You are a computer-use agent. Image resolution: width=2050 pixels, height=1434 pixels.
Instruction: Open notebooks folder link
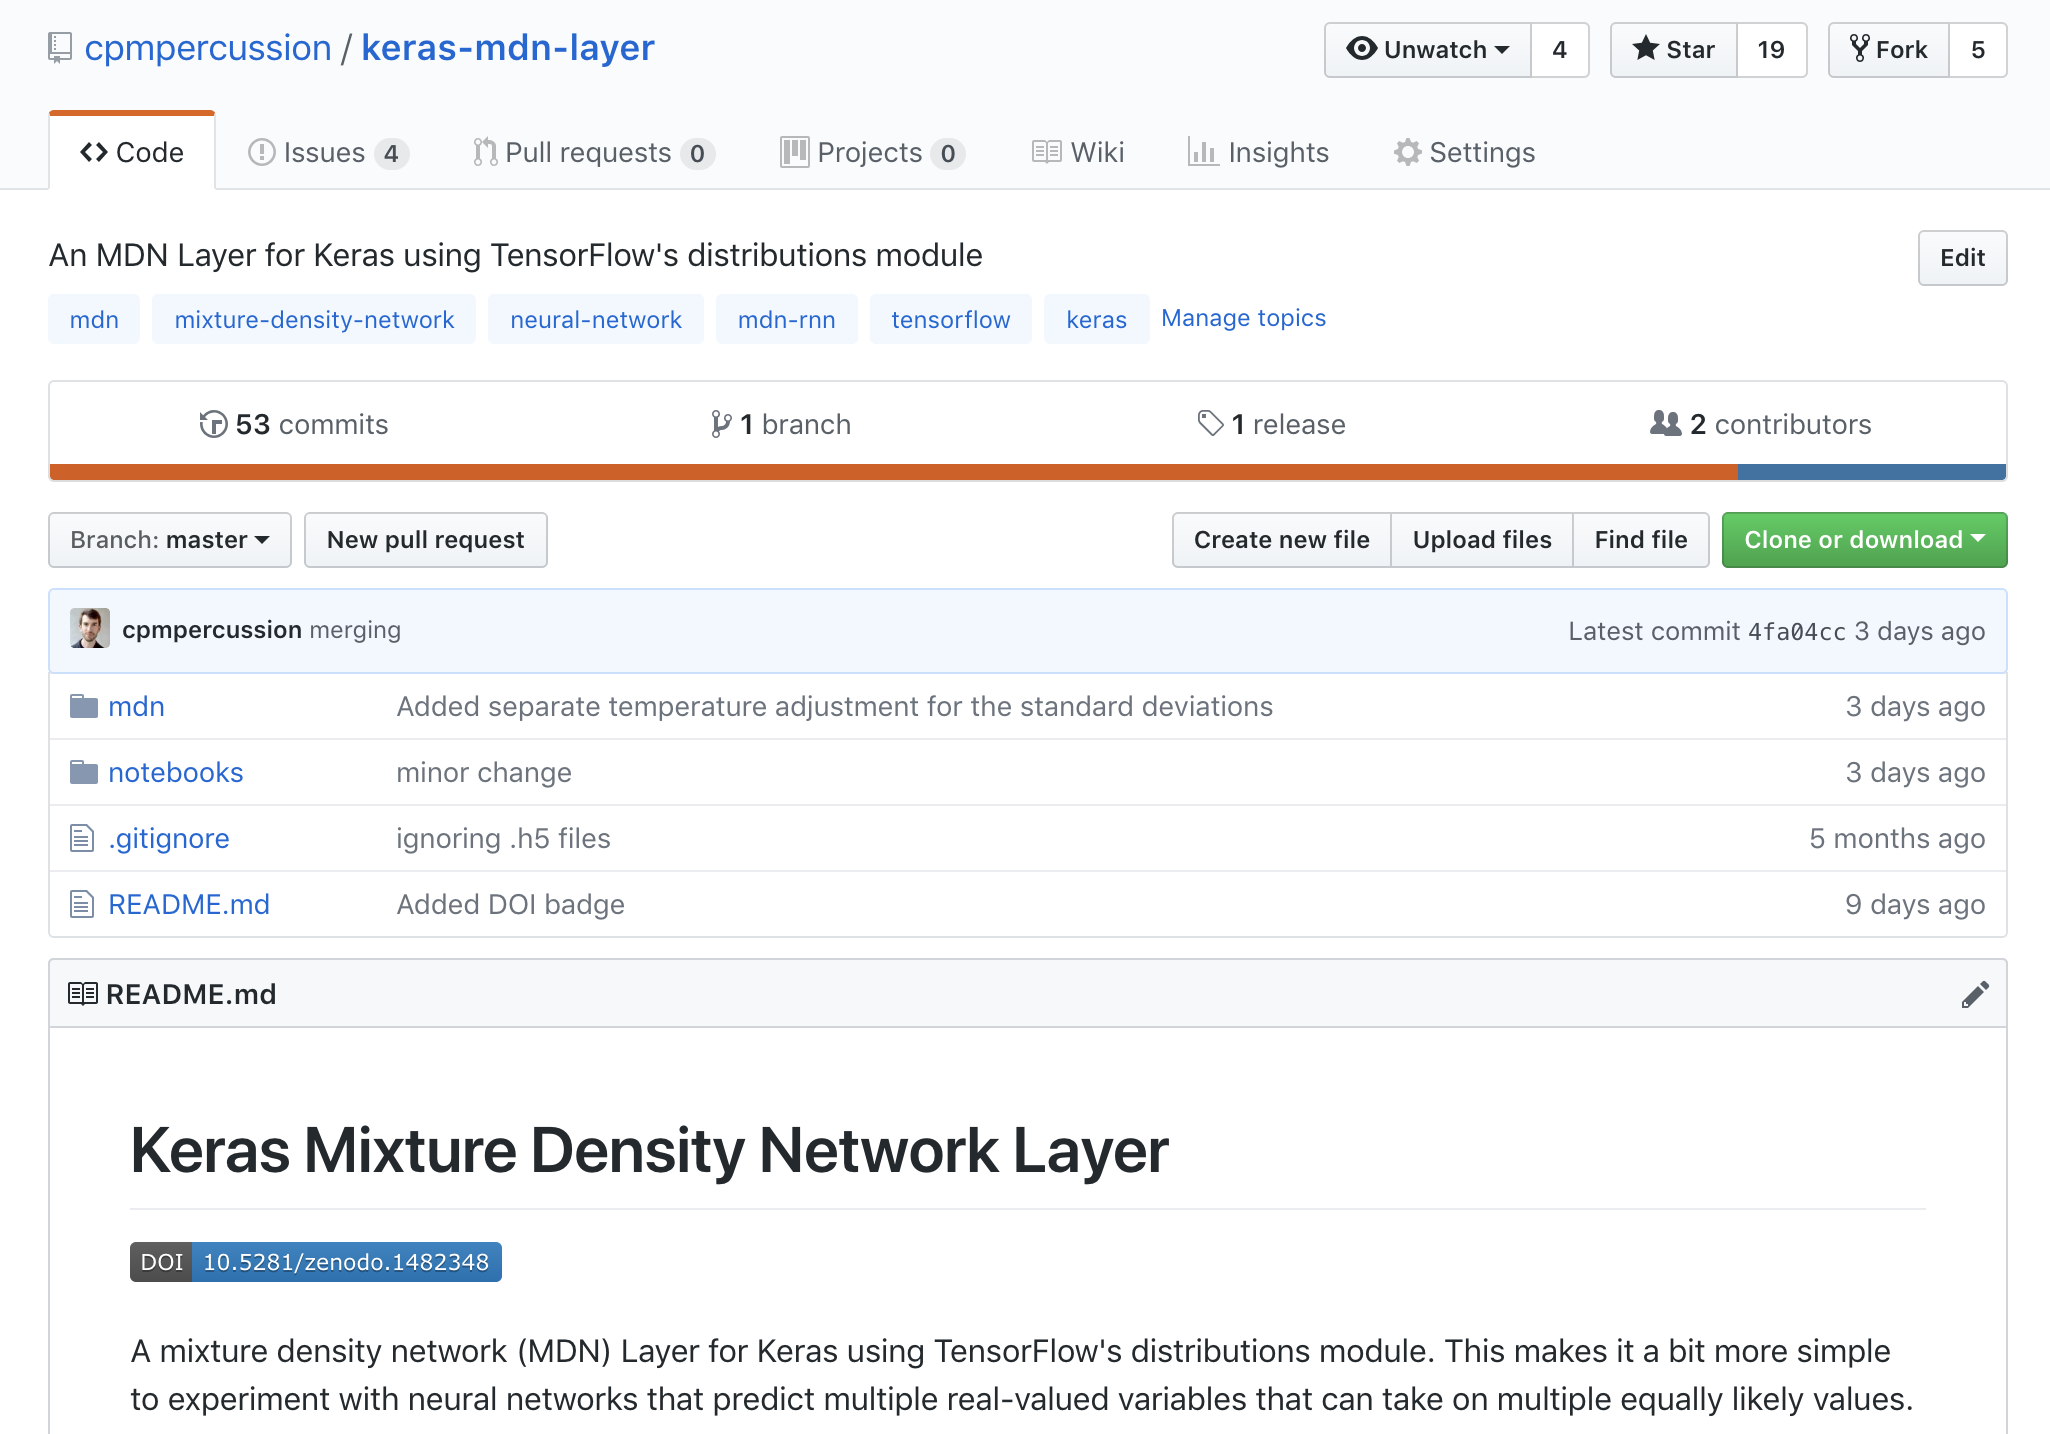click(176, 772)
